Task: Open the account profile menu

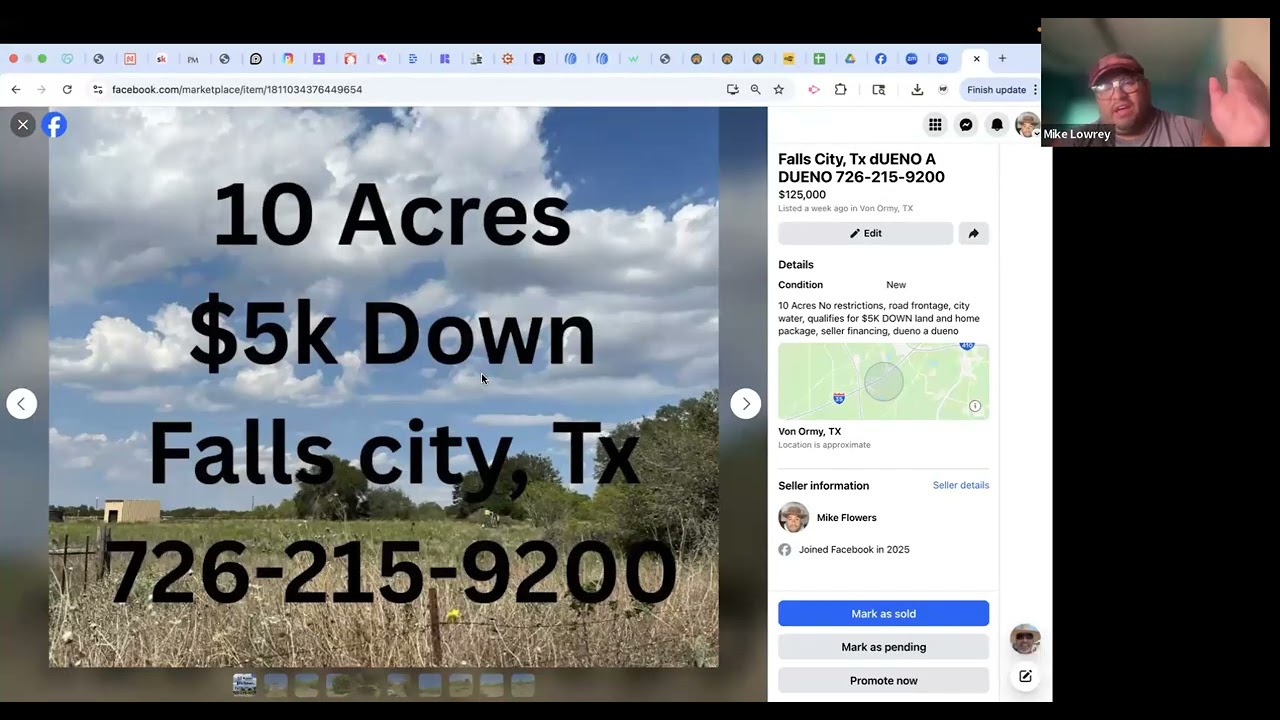Action: 1027,125
